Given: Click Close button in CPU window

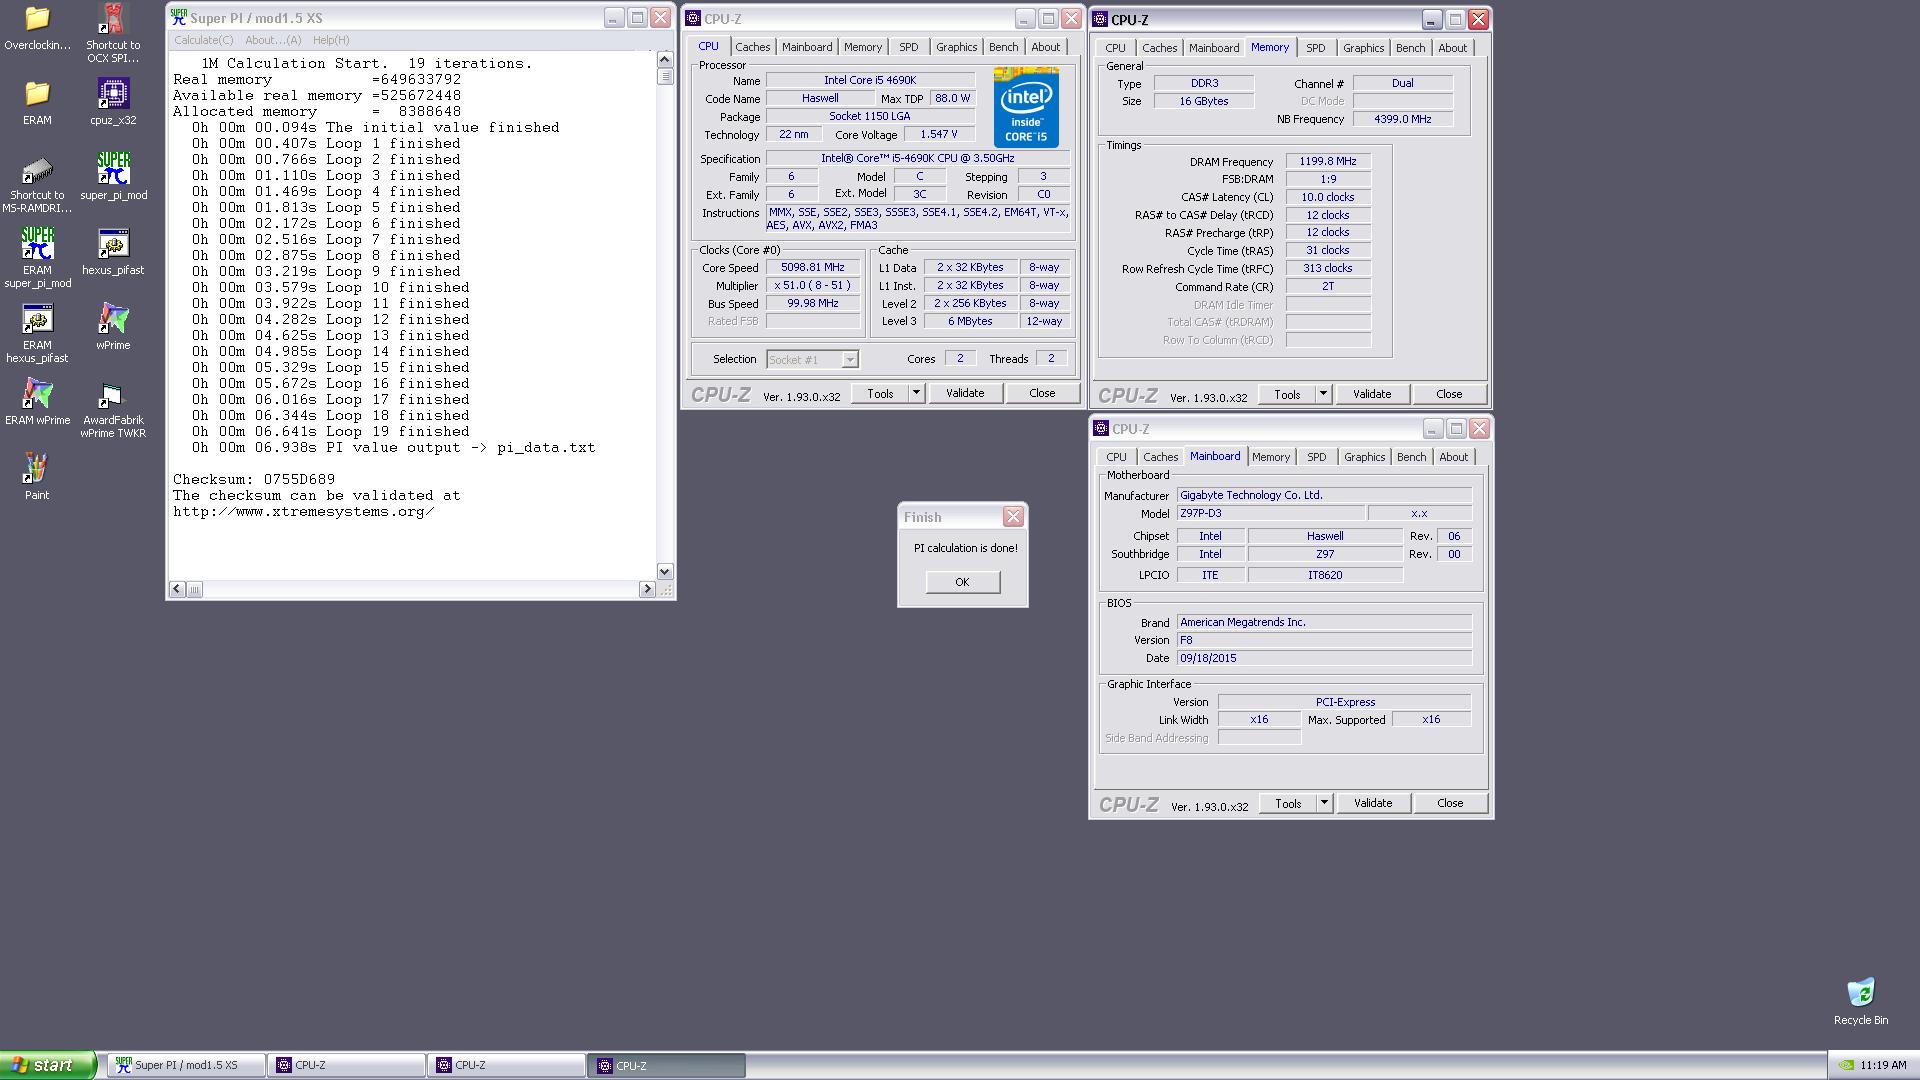Looking at the screenshot, I should tap(1042, 393).
